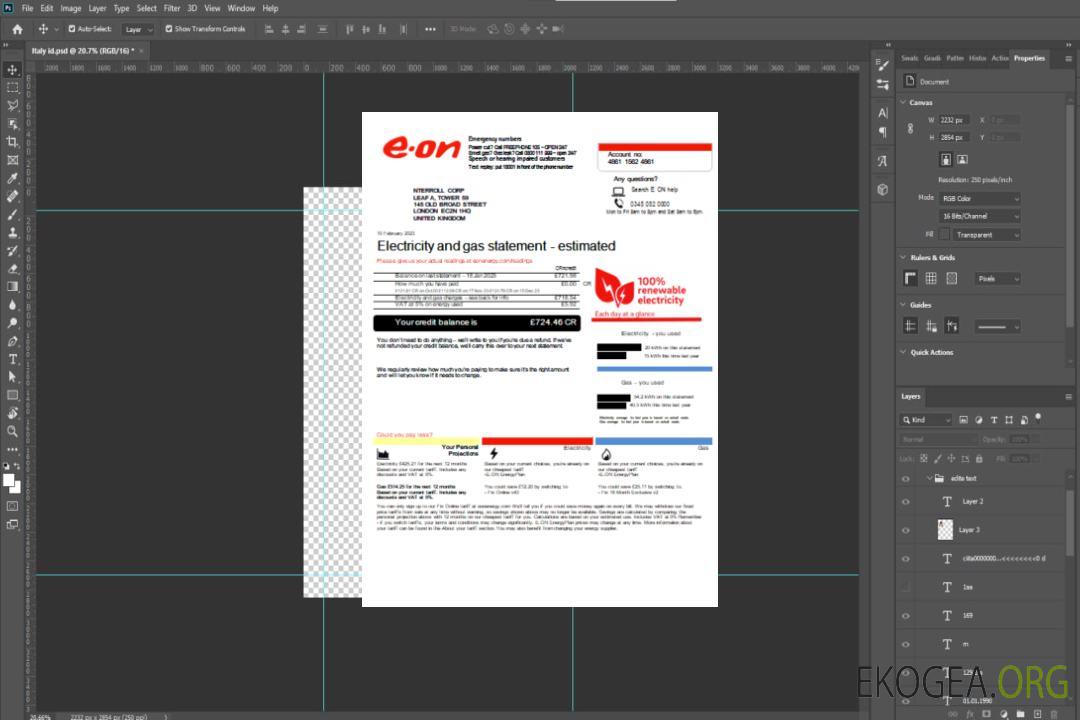
Task: Uncheck Show Transform Controls
Action: (168, 29)
